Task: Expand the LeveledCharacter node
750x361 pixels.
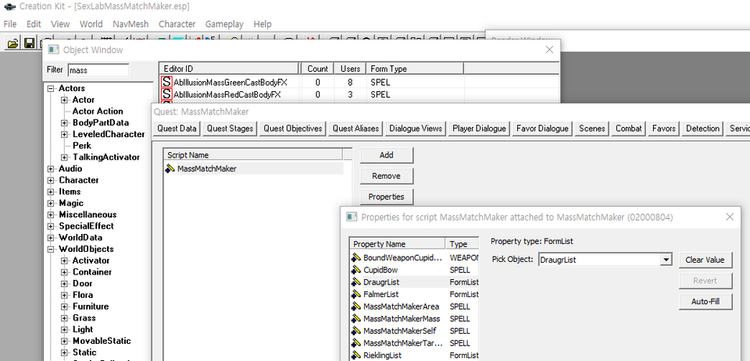Action: tap(64, 134)
